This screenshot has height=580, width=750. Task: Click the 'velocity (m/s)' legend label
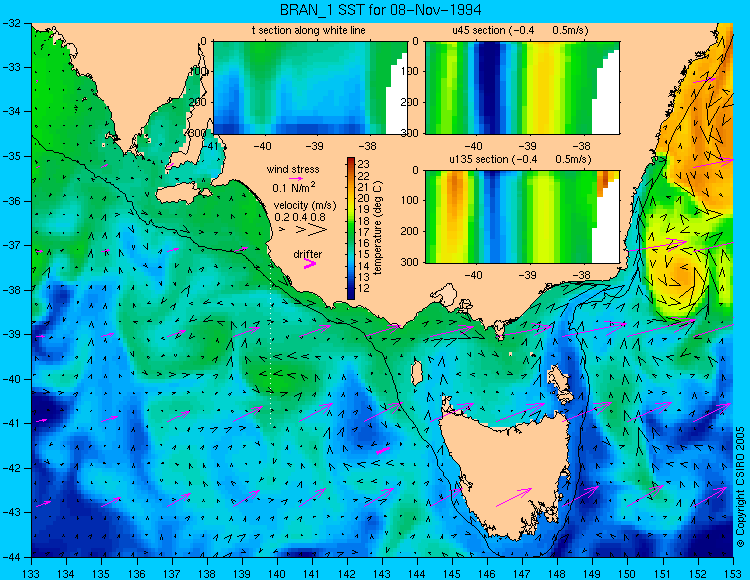pos(305,206)
